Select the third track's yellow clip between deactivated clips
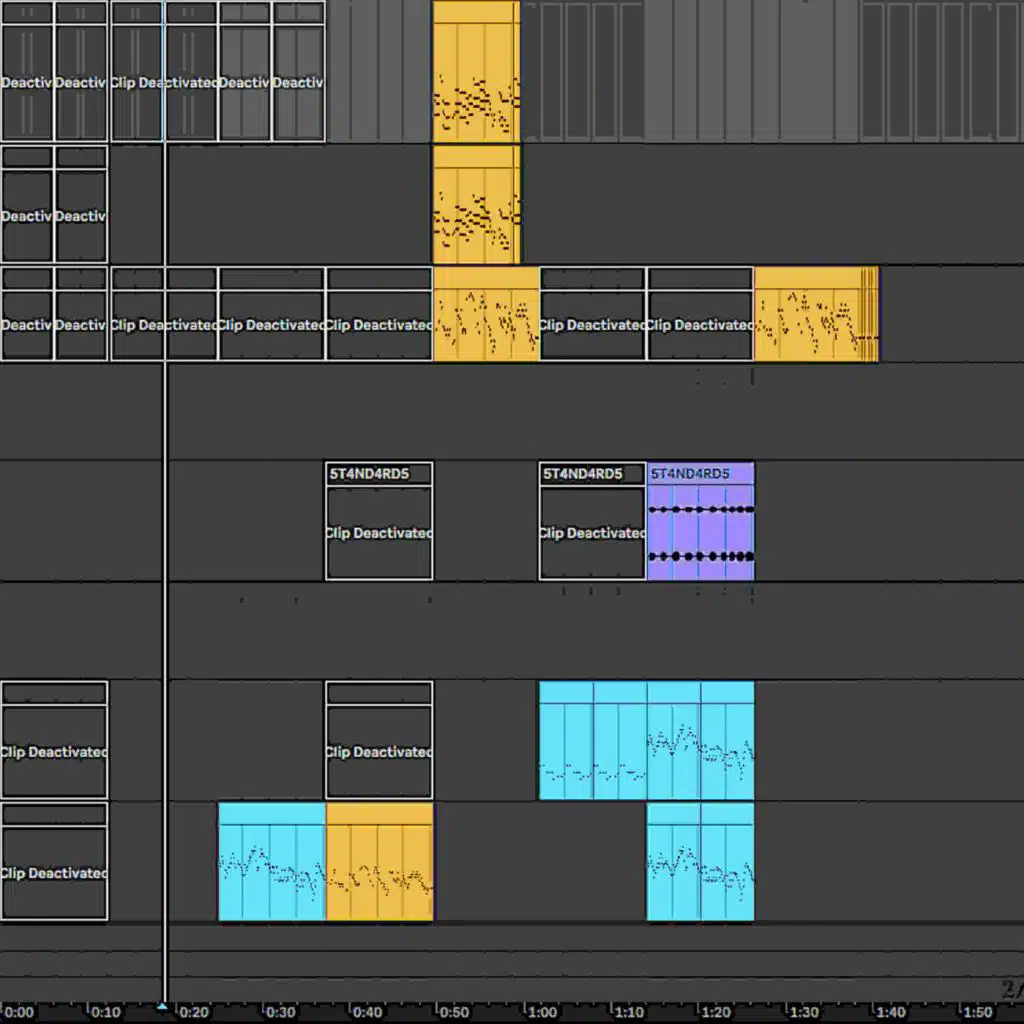The width and height of the screenshot is (1024, 1024). tap(486, 315)
